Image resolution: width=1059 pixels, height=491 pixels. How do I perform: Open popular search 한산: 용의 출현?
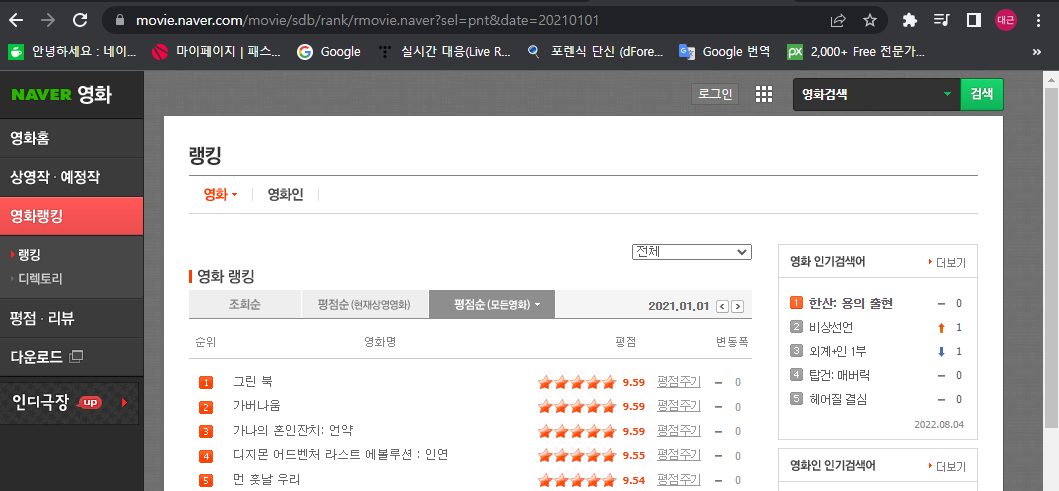point(851,303)
